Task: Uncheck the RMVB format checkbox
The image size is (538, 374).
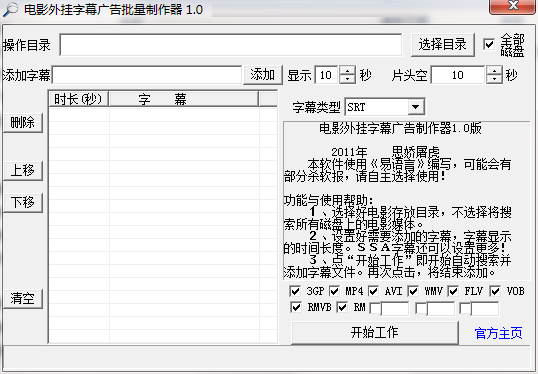Action: [x=296, y=307]
